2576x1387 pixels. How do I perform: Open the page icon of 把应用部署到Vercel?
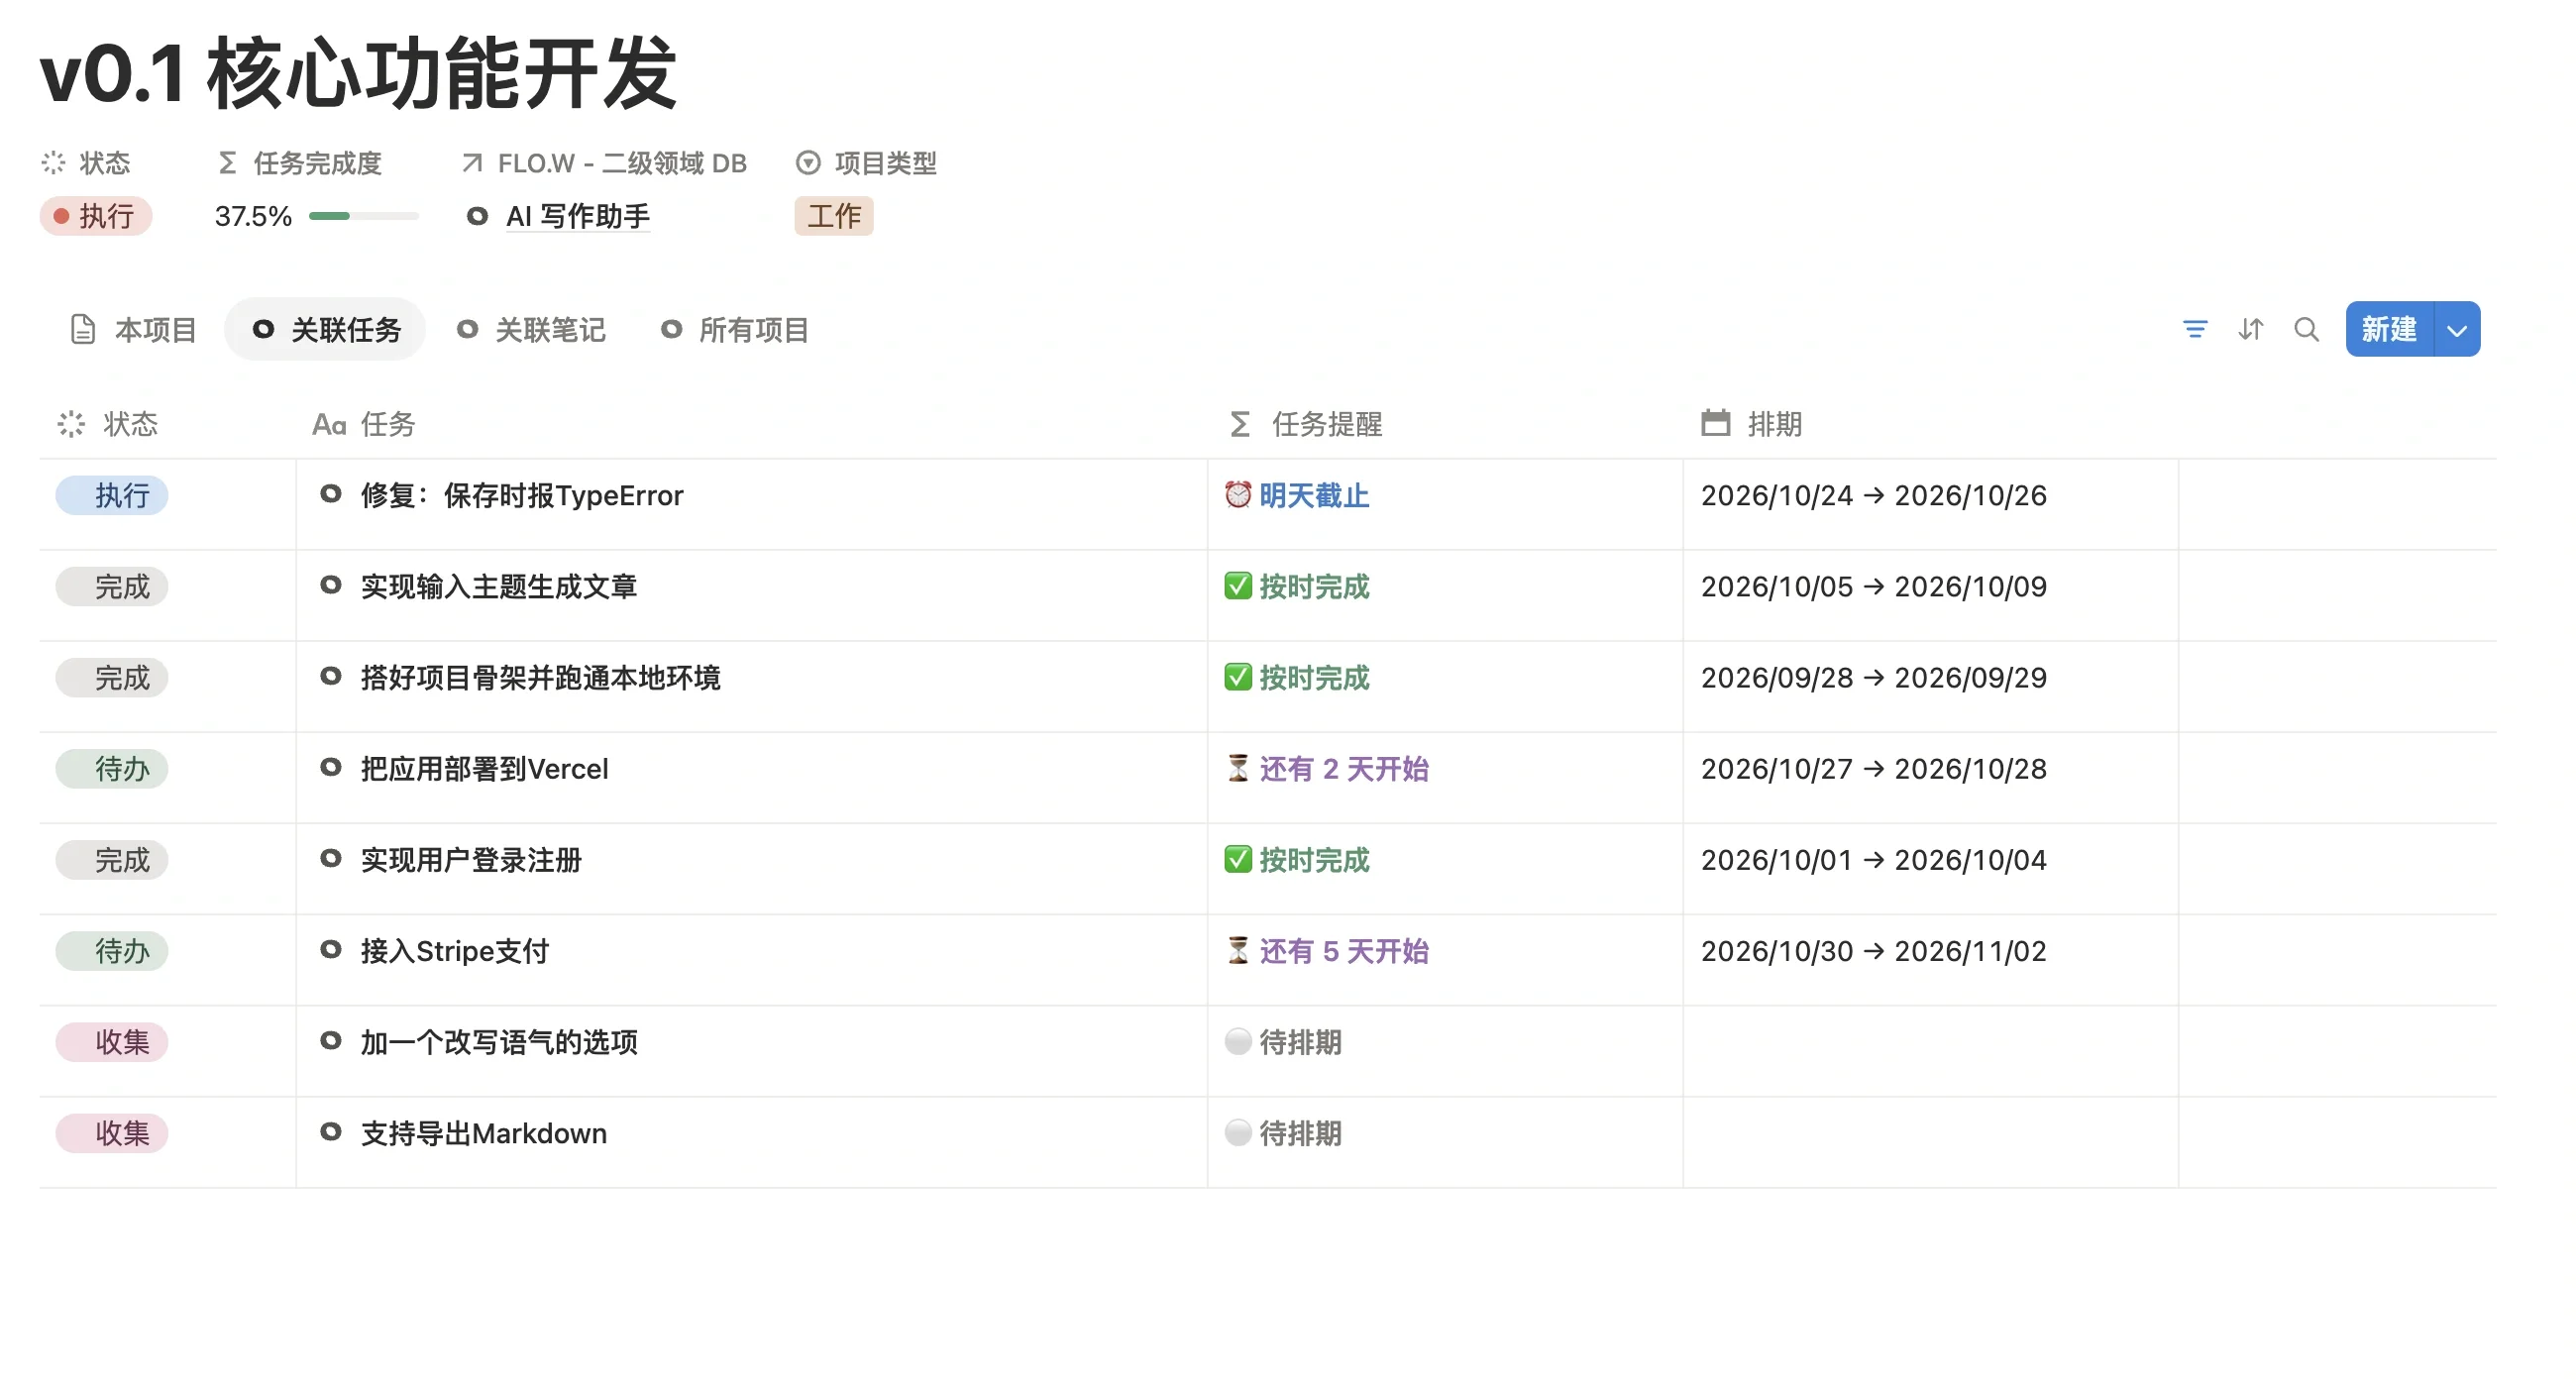tap(330, 767)
